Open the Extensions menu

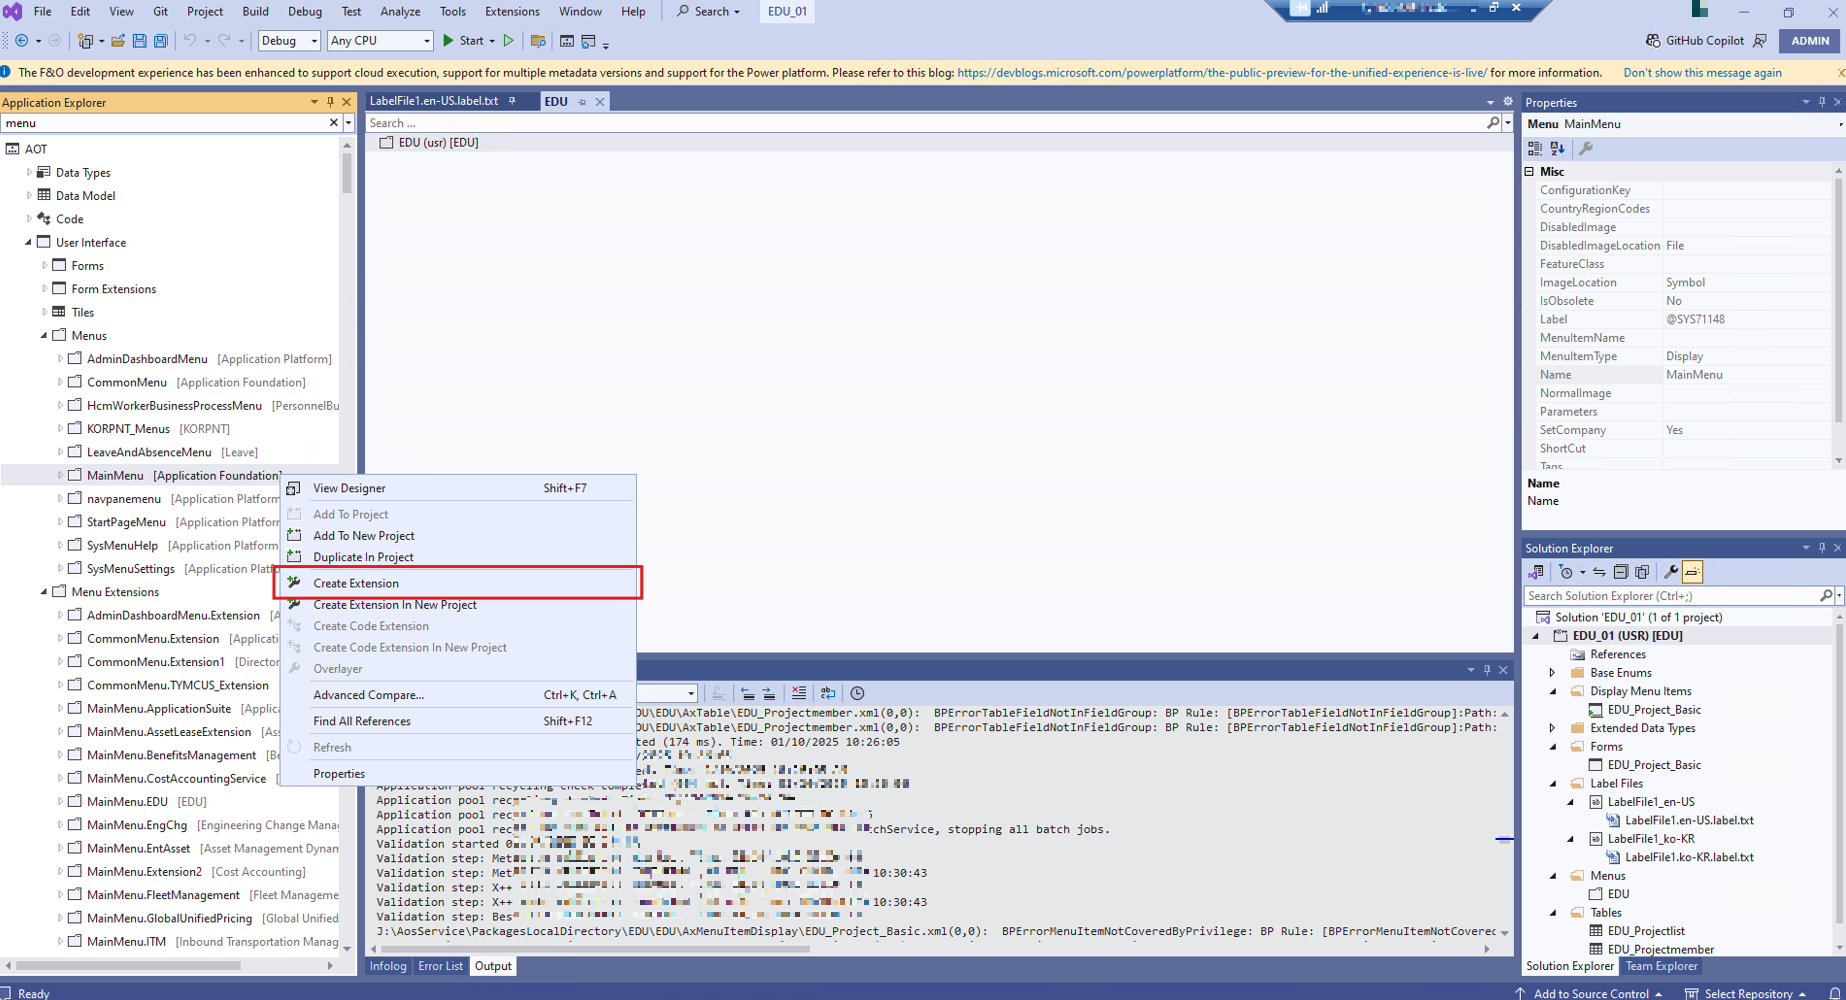[512, 11]
